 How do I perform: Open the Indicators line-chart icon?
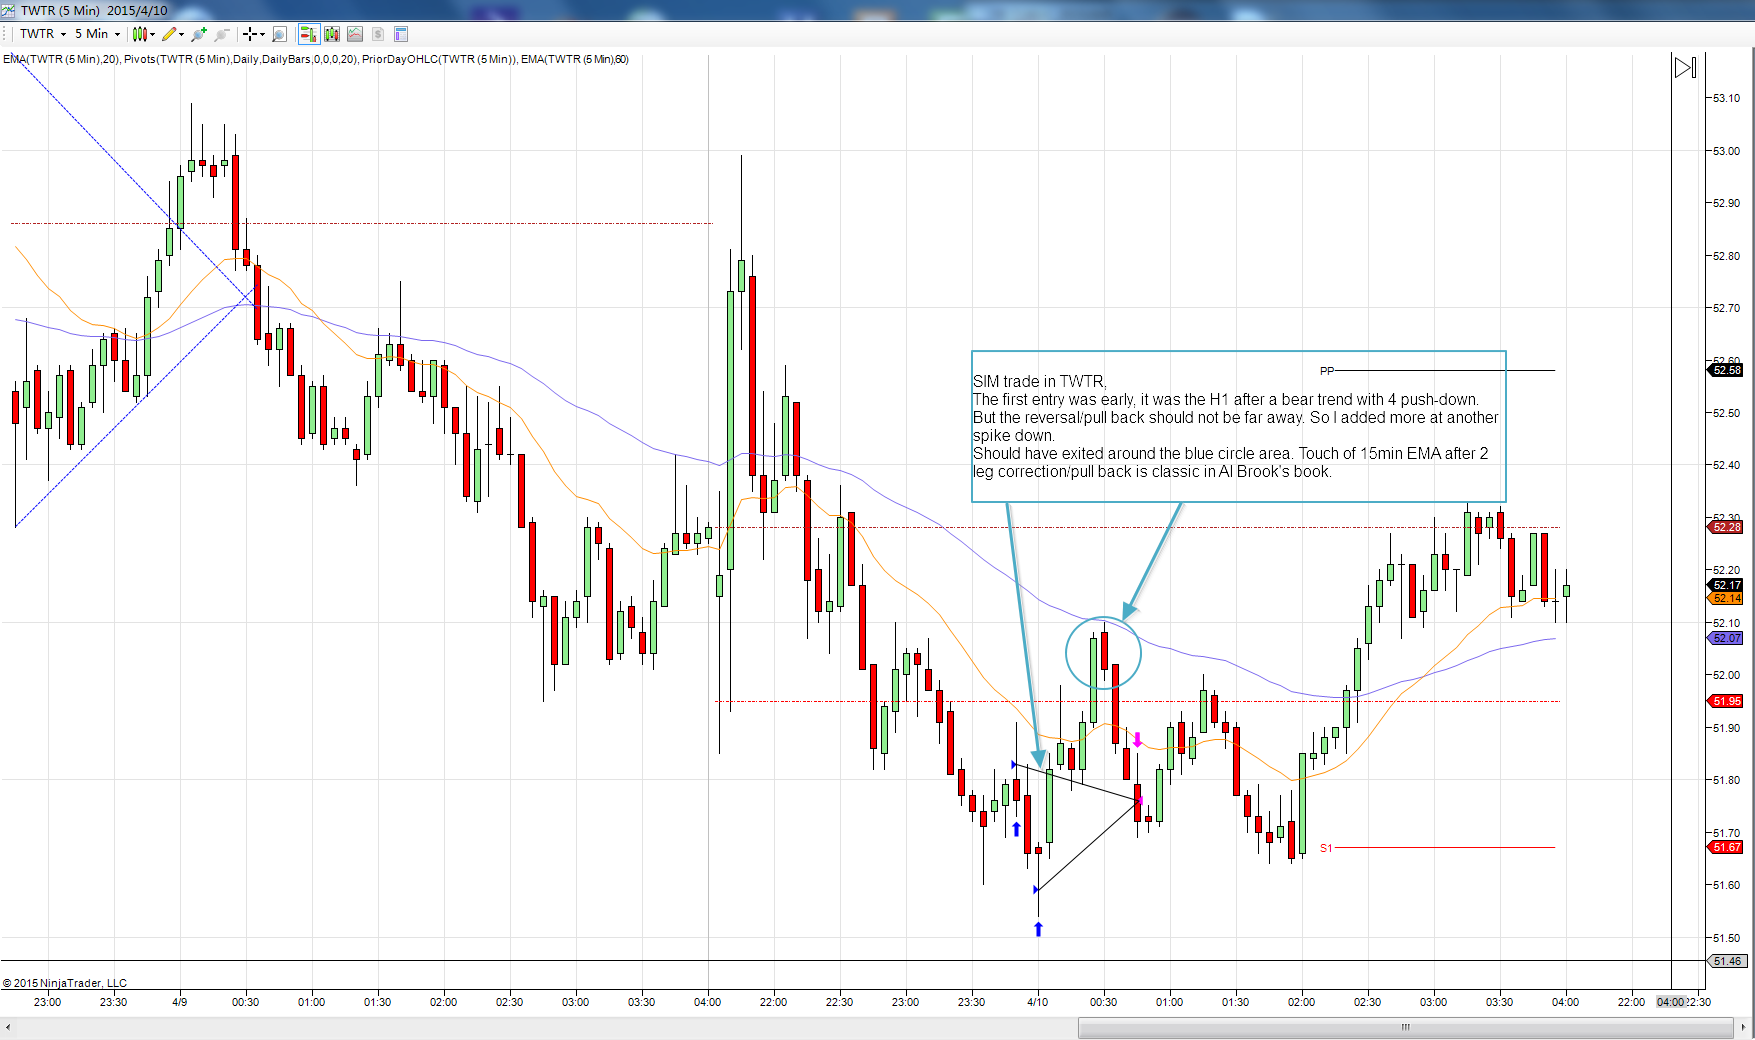point(355,34)
